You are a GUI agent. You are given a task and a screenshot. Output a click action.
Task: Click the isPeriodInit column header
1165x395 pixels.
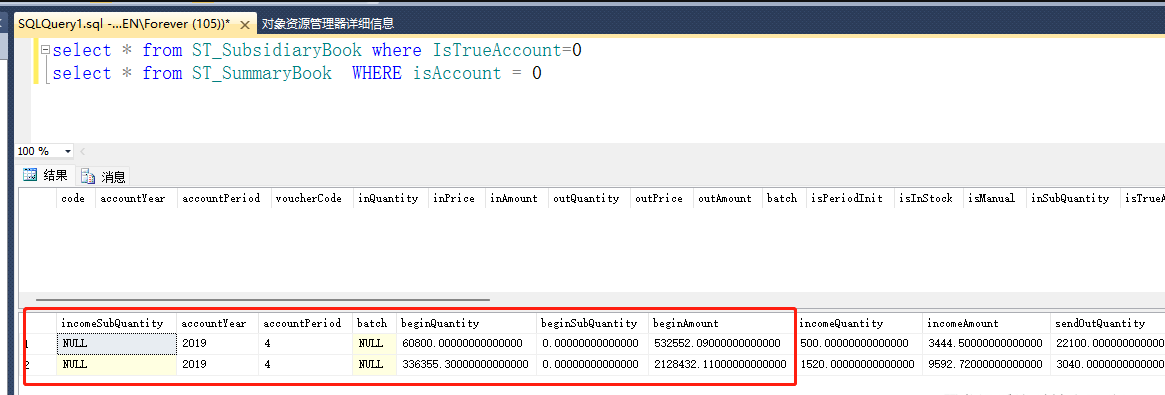click(849, 198)
